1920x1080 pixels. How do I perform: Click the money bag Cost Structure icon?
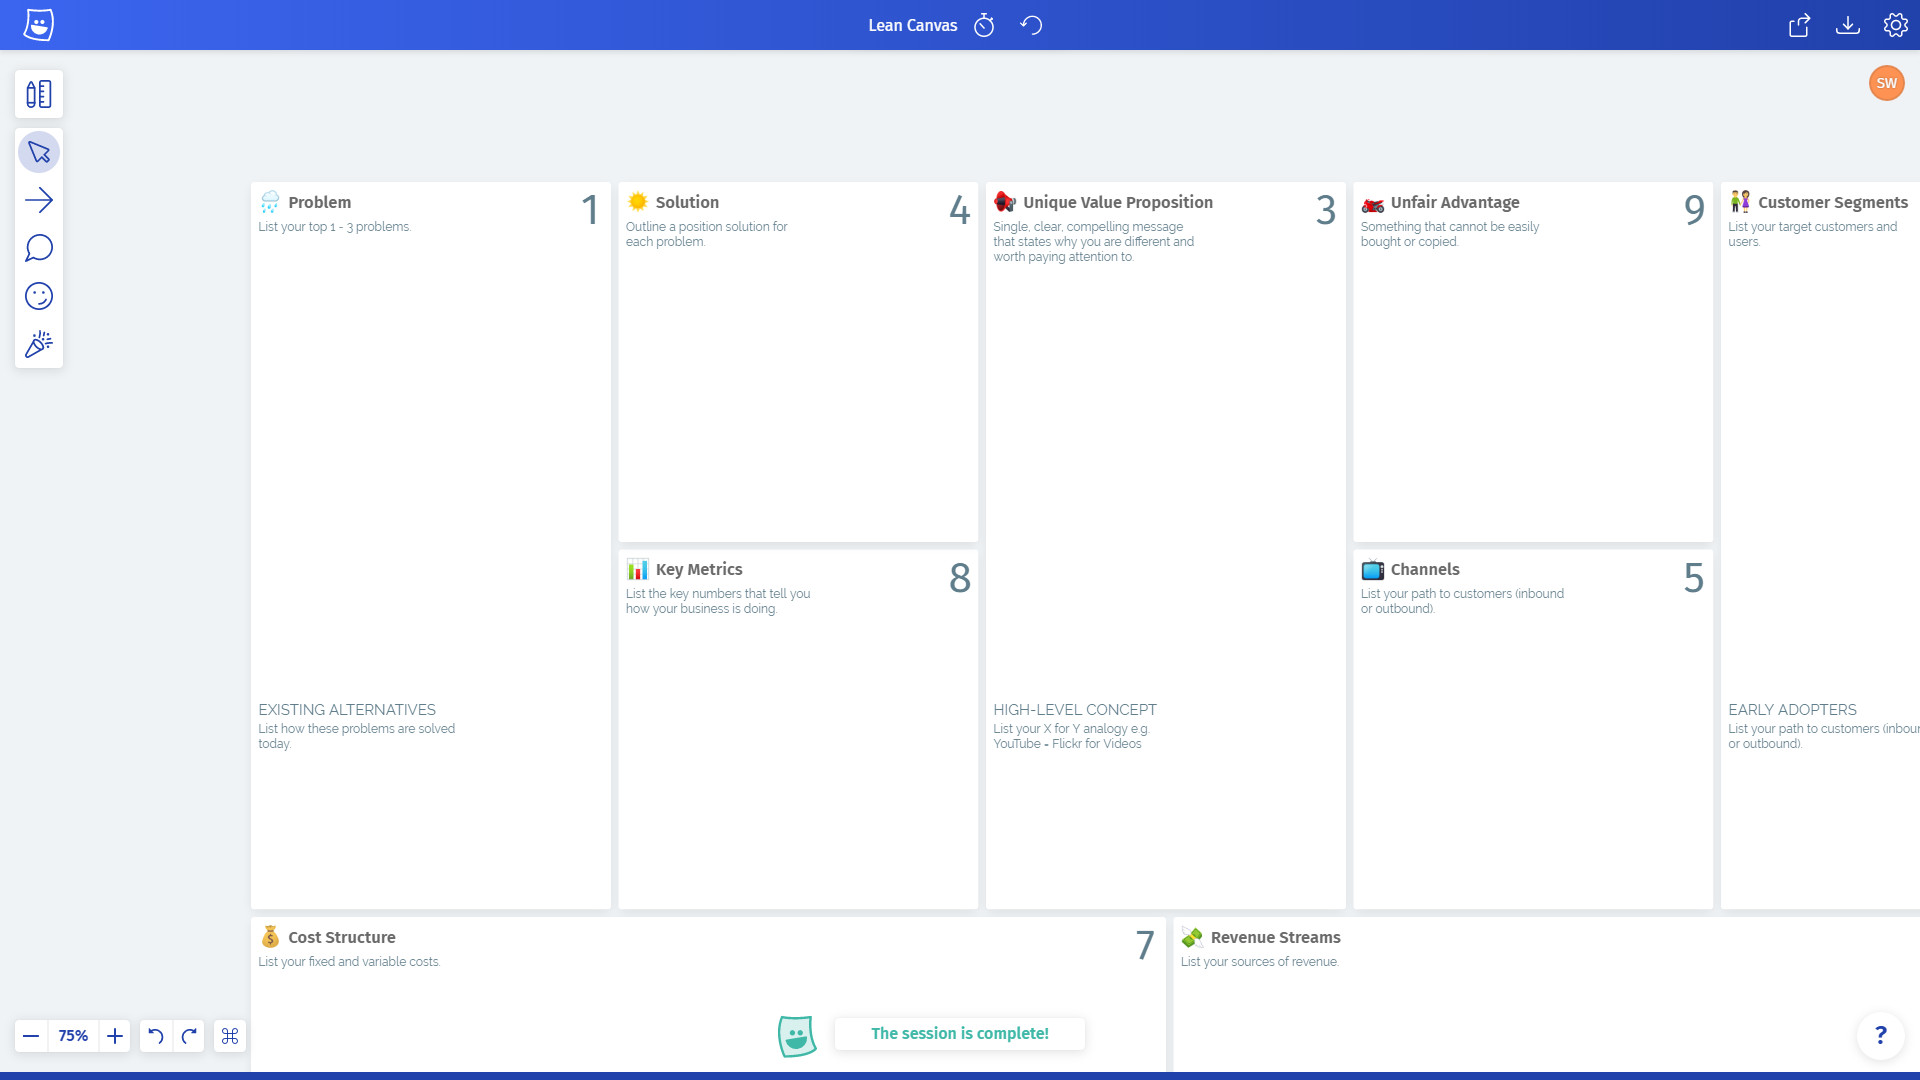(270, 936)
